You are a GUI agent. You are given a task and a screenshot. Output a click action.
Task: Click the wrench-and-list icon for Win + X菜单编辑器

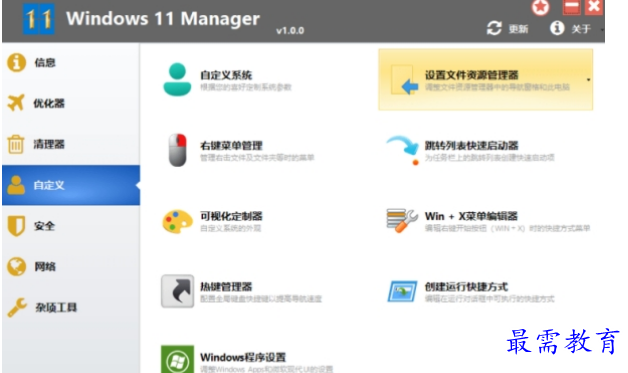point(402,220)
